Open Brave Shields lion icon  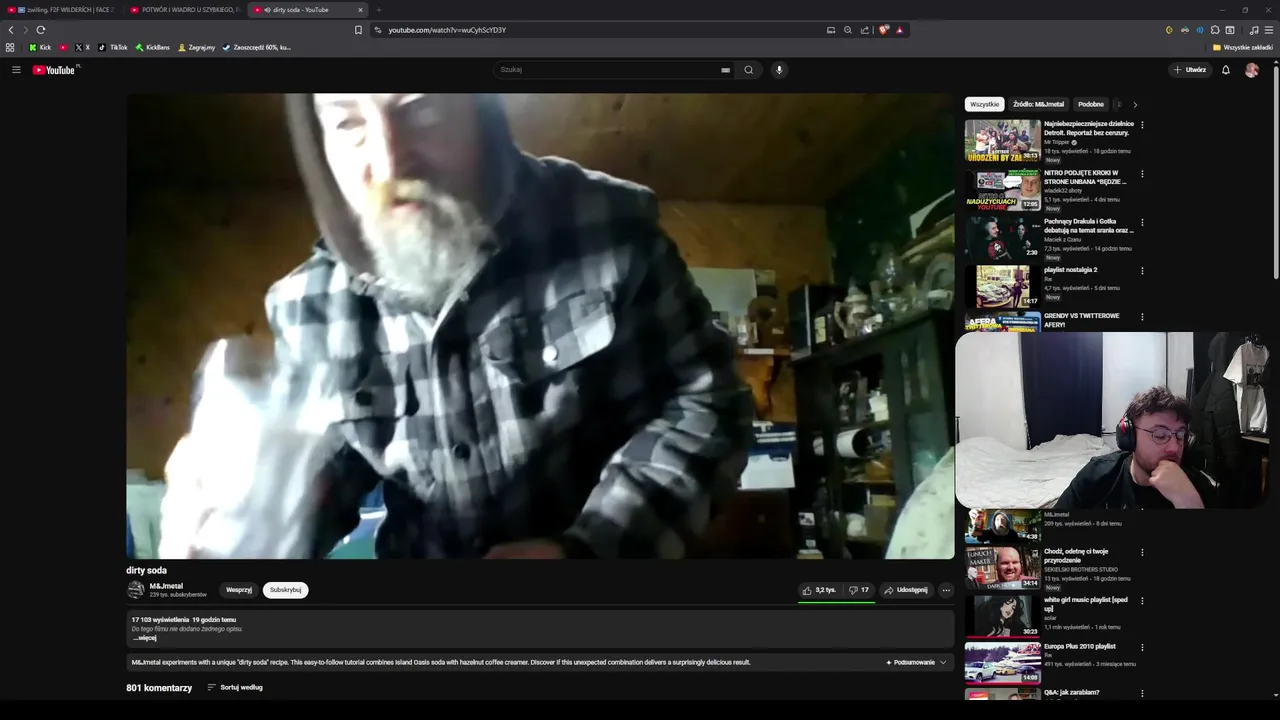click(x=884, y=30)
